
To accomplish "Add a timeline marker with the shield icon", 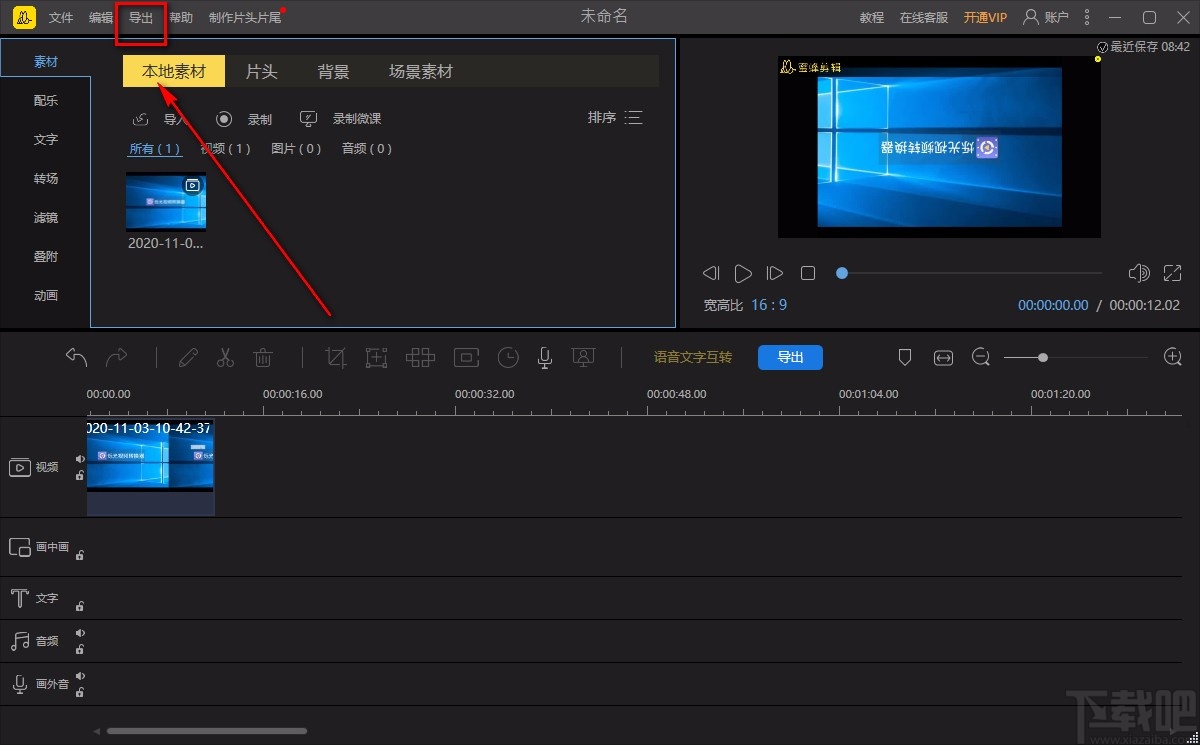I will tap(905, 357).
